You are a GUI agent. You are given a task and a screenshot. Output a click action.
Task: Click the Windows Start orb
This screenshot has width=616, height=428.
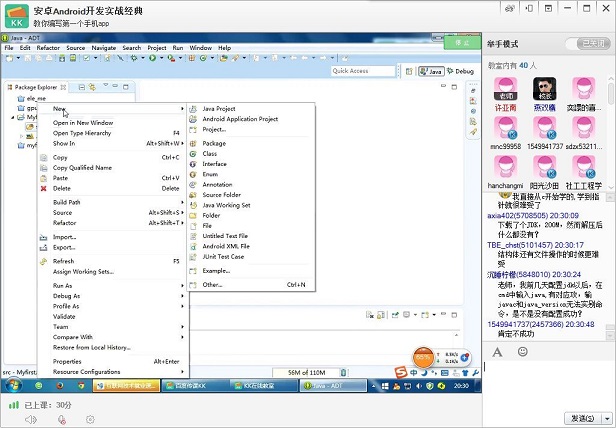tap(13, 386)
